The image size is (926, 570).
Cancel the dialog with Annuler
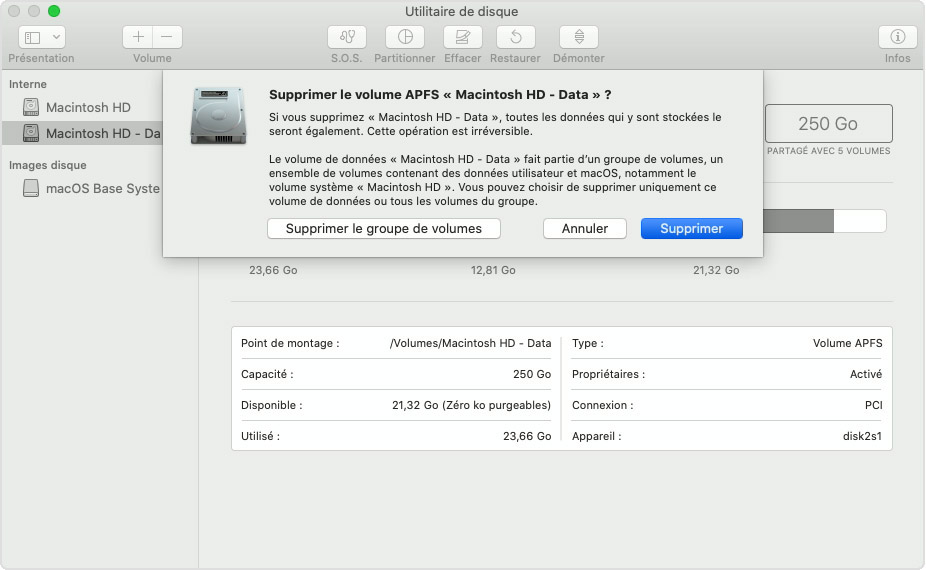tap(585, 229)
